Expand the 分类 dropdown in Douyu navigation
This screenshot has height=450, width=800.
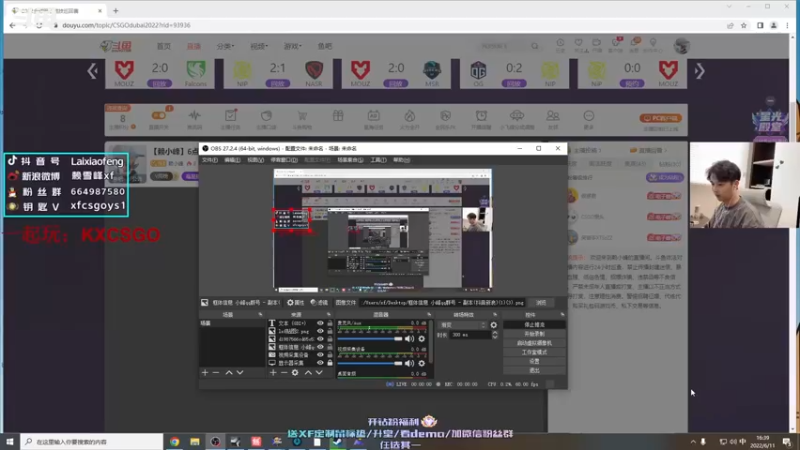[225, 46]
